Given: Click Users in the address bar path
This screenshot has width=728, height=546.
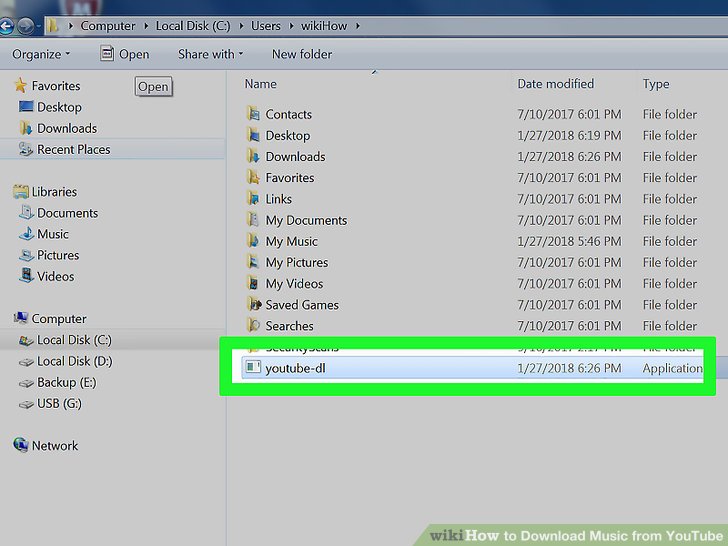Looking at the screenshot, I should pyautogui.click(x=266, y=26).
